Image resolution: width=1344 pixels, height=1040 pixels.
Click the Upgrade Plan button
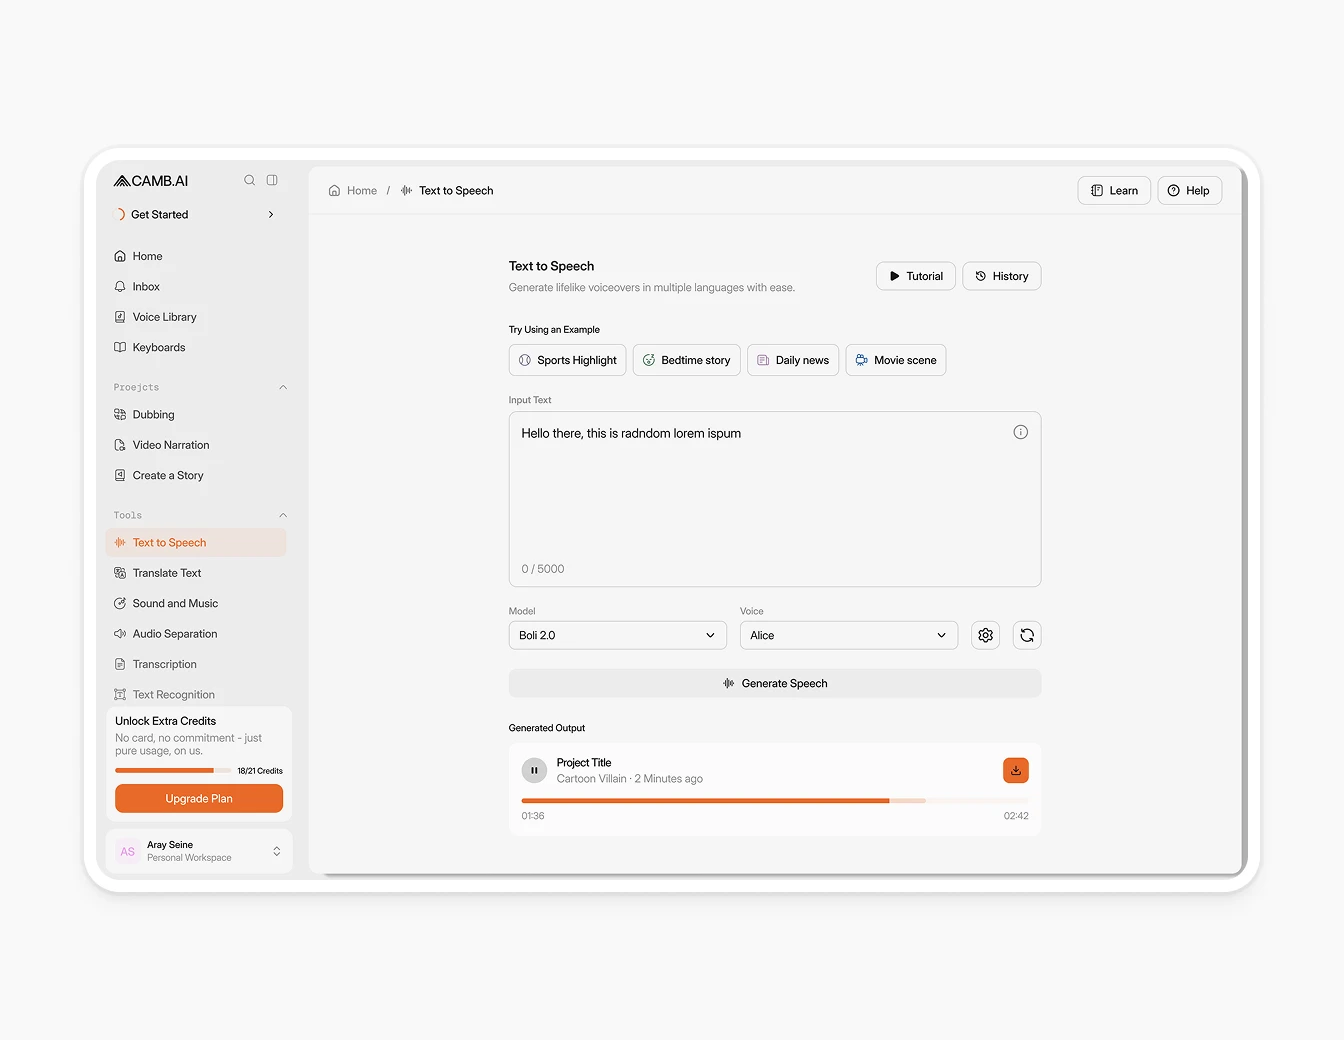pos(198,798)
